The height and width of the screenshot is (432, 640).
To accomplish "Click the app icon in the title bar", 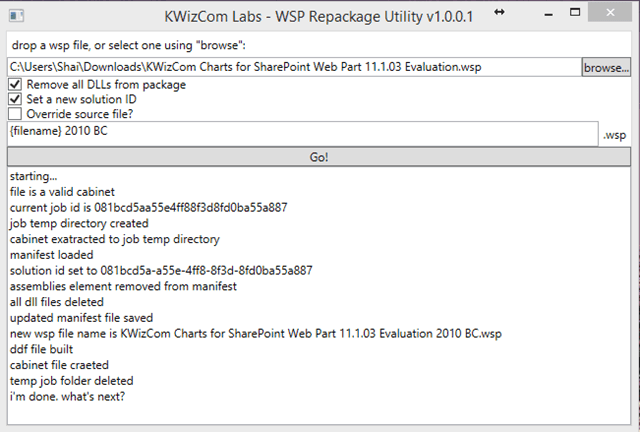I will pyautogui.click(x=16, y=16).
